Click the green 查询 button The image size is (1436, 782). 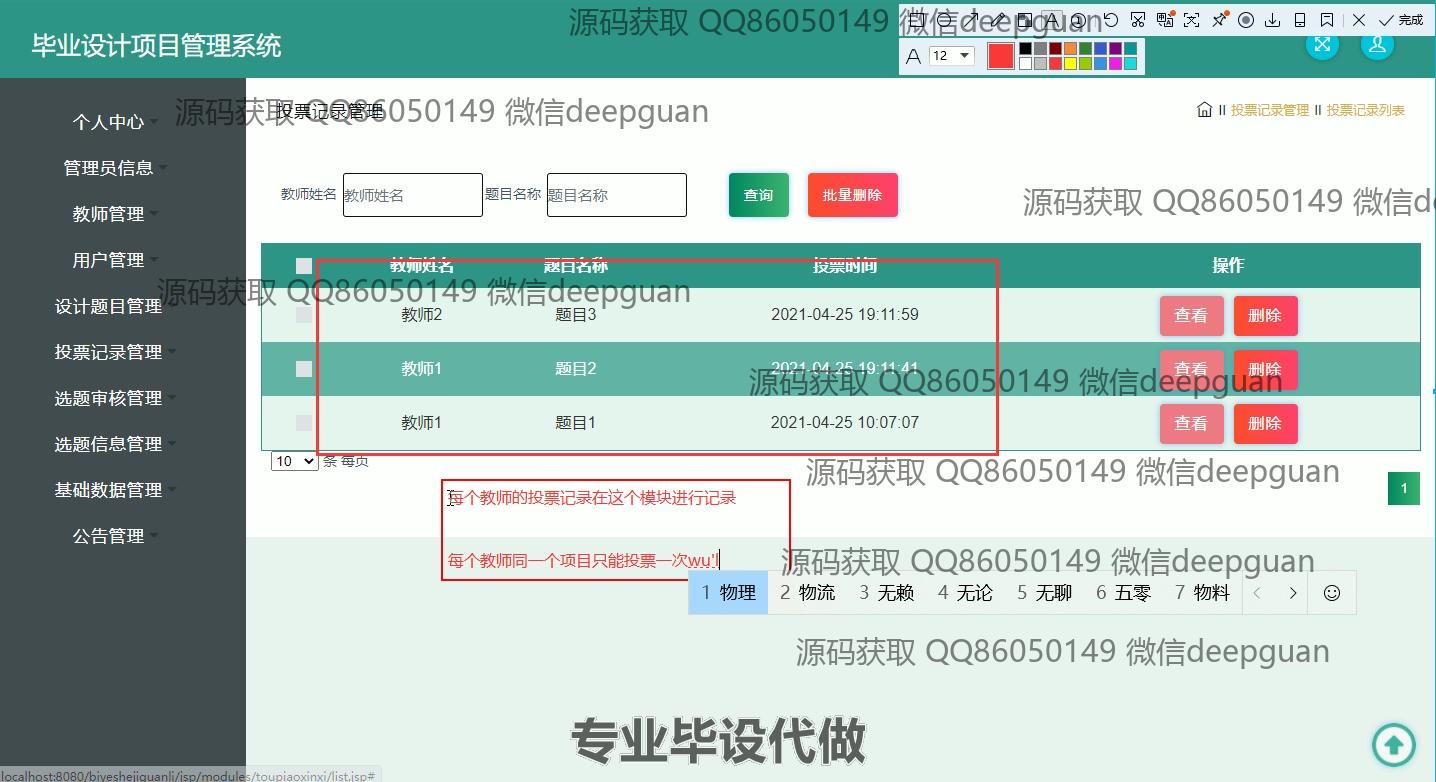[x=758, y=195]
